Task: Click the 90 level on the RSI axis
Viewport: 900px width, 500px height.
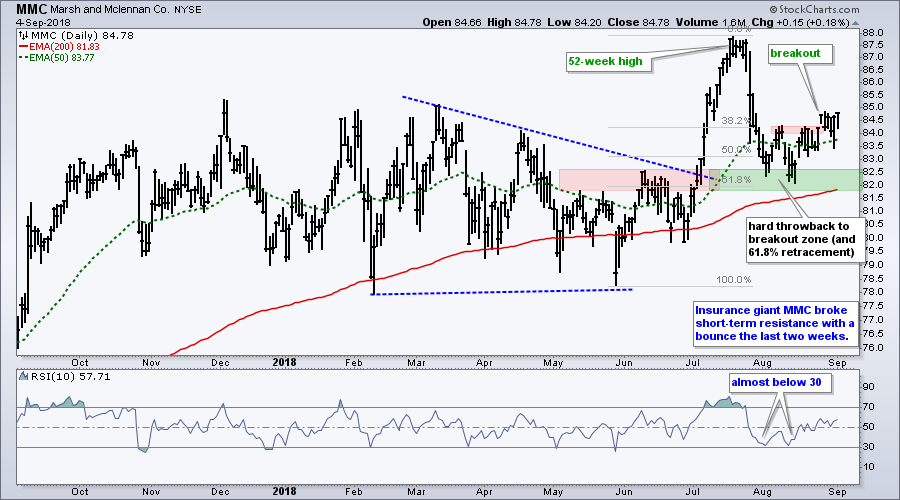Action: pyautogui.click(x=868, y=387)
